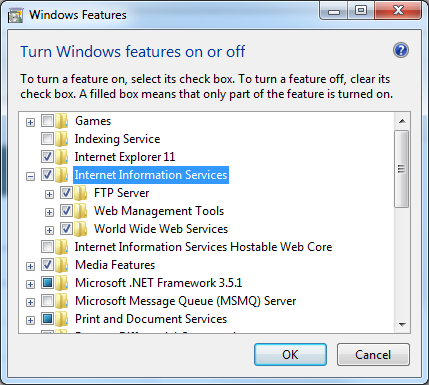The image size is (429, 385).
Task: Select the Media Features tree item
Action: click(115, 265)
